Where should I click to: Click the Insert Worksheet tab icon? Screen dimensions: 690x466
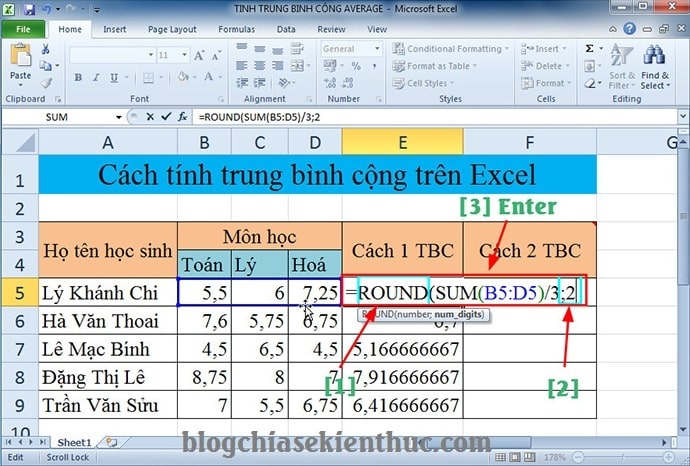coord(111,442)
